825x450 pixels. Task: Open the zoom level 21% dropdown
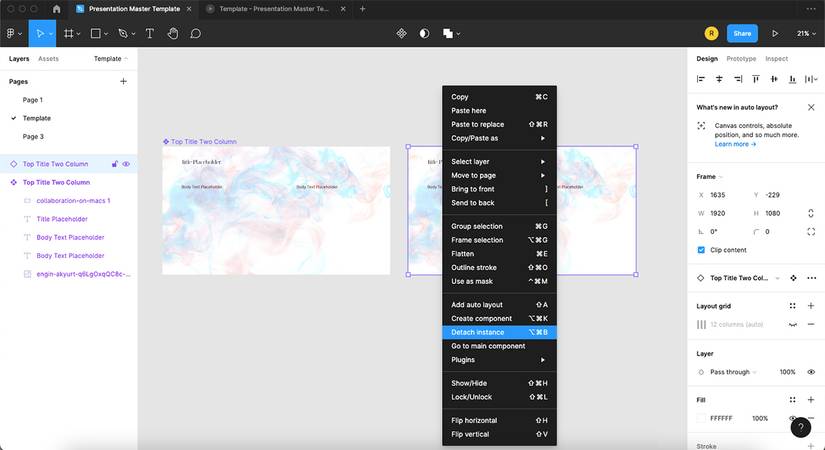coord(806,34)
